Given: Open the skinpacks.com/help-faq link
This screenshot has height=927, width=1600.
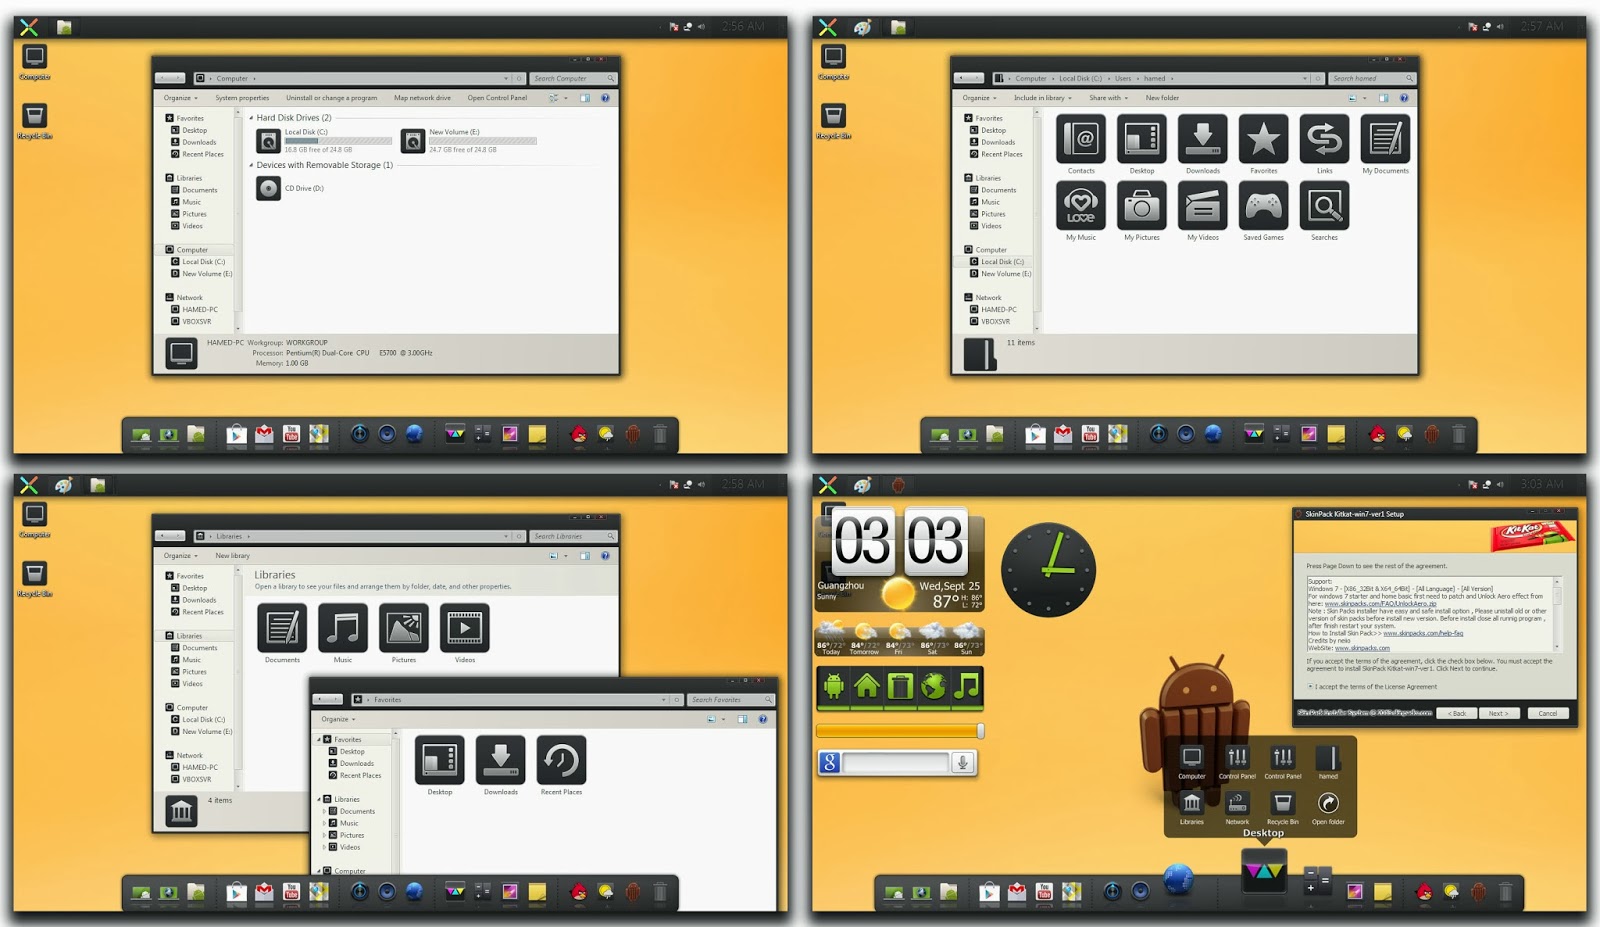Looking at the screenshot, I should tap(1423, 633).
